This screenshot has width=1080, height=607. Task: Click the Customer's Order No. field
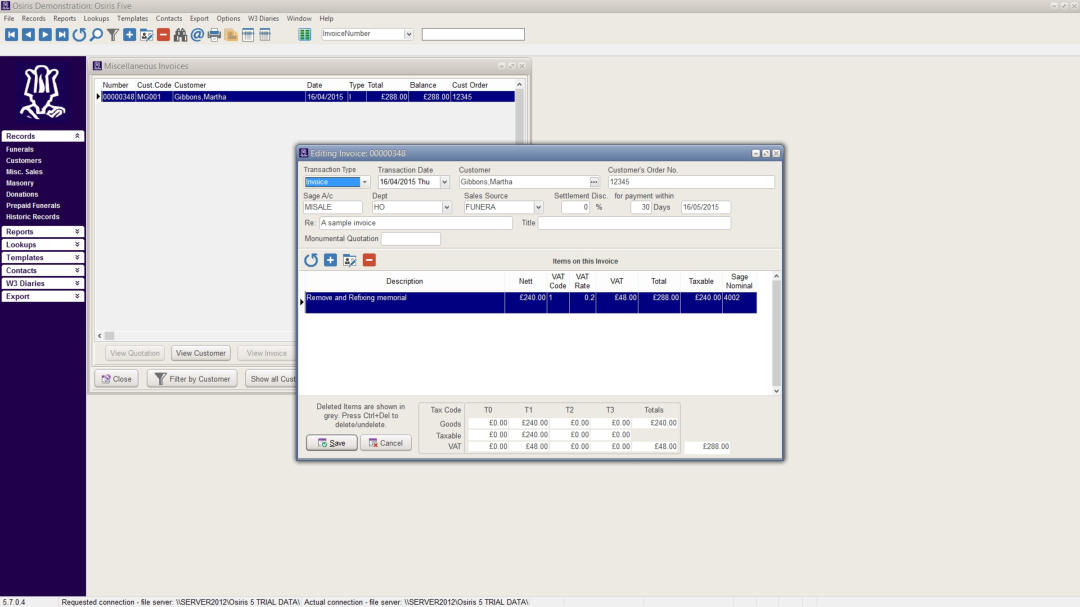coord(690,182)
